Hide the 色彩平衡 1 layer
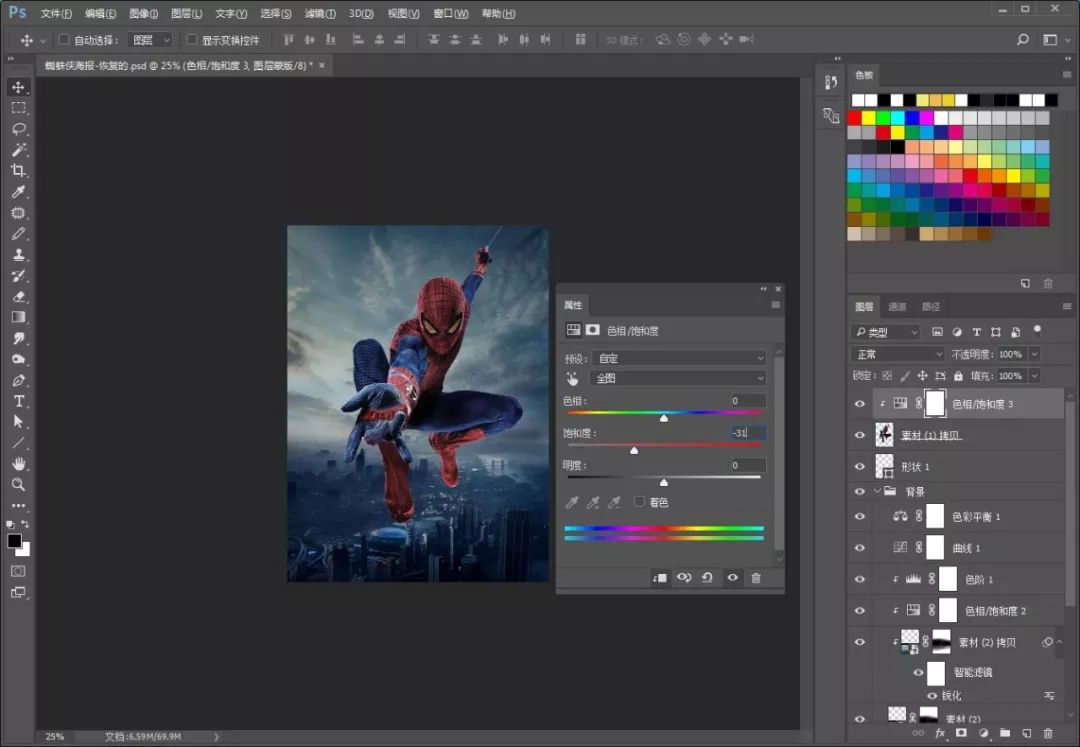 860,516
